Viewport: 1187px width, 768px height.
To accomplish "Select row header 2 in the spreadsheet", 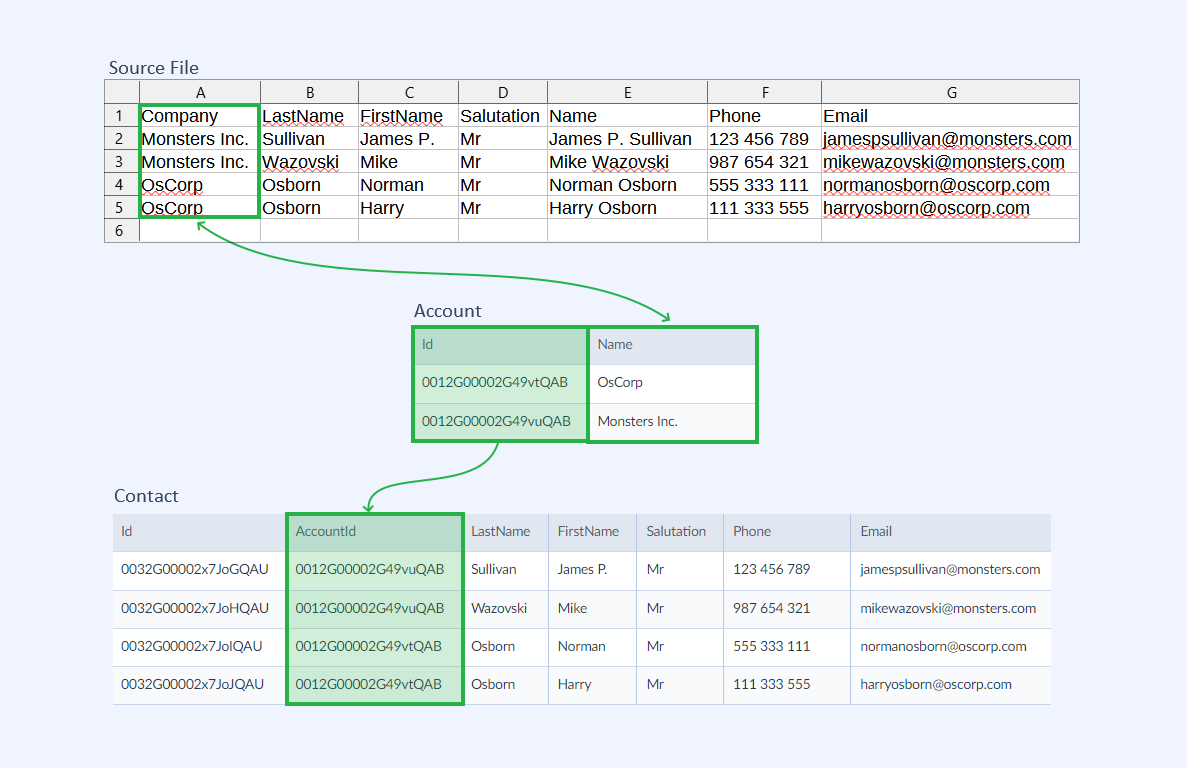I will pyautogui.click(x=122, y=139).
